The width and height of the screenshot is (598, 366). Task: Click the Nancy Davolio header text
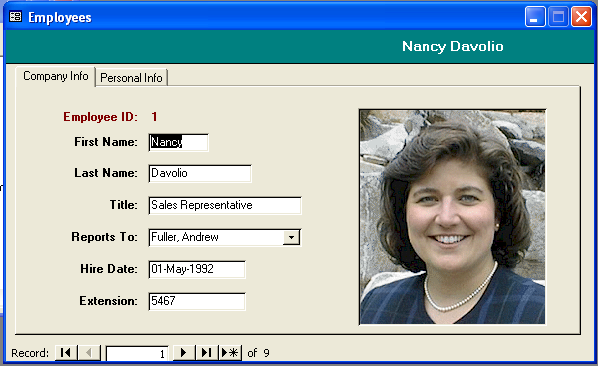pos(453,46)
